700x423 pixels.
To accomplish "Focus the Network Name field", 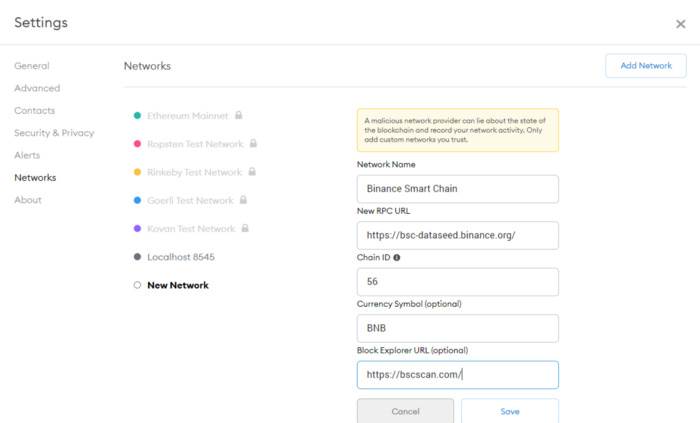I will [x=458, y=189].
